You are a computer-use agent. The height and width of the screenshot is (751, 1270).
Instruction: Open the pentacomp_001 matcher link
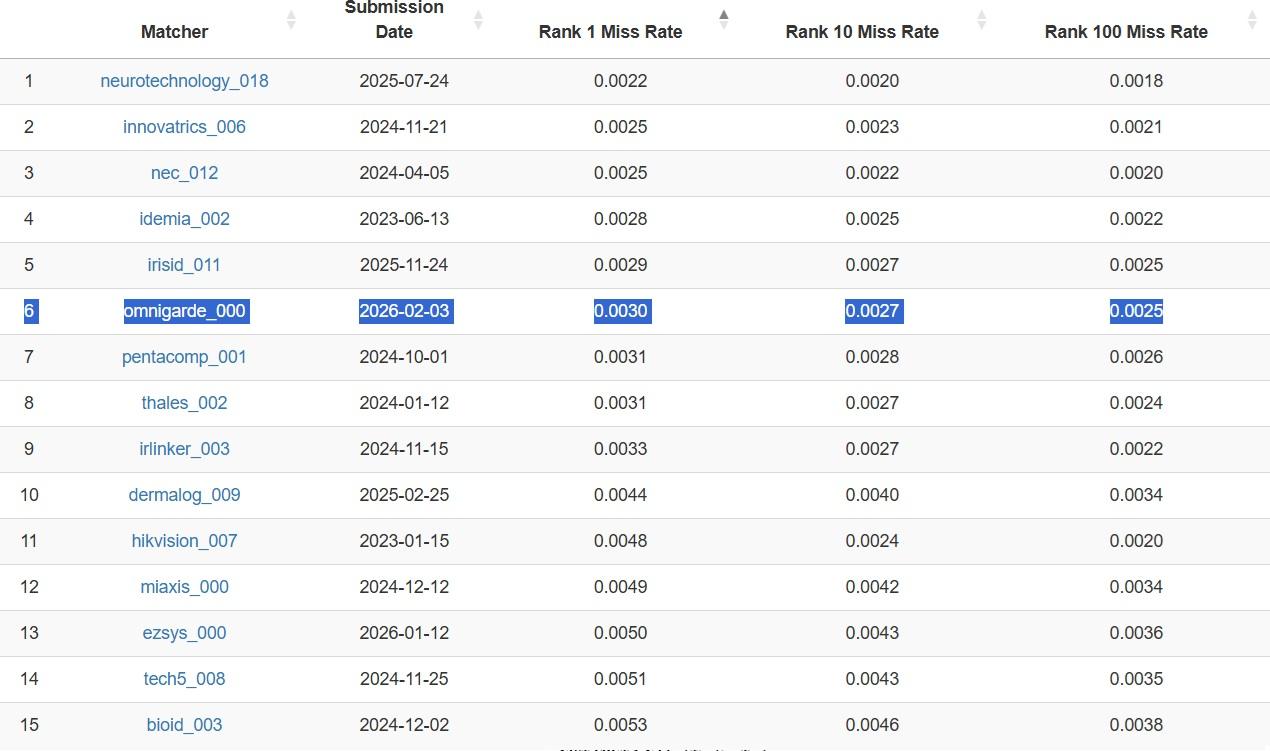click(x=184, y=357)
